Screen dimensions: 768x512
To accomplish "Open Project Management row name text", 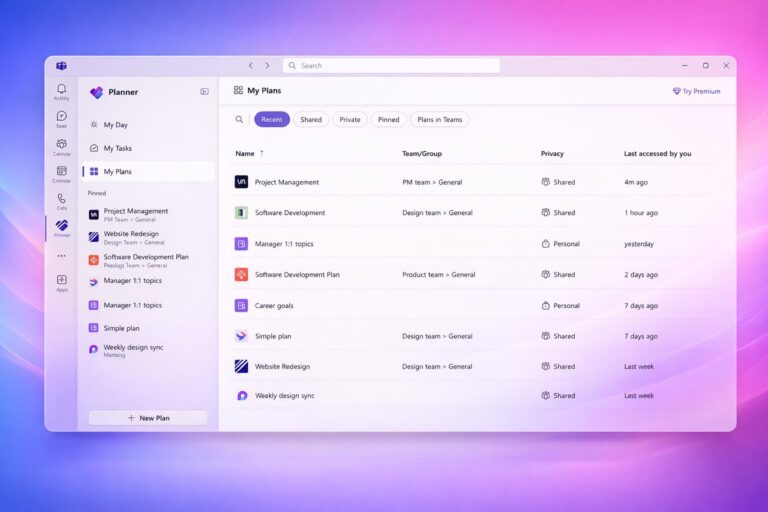I will (x=287, y=182).
